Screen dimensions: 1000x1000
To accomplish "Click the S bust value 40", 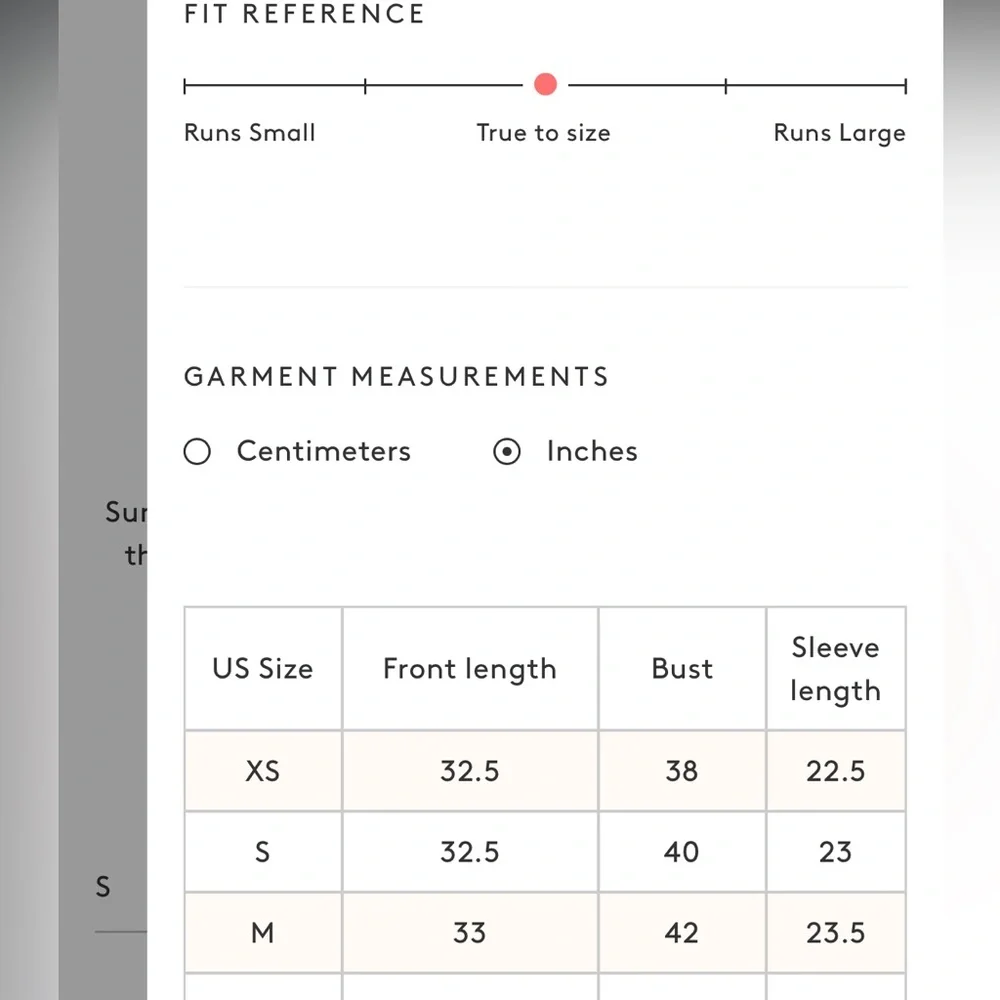I will (681, 852).
